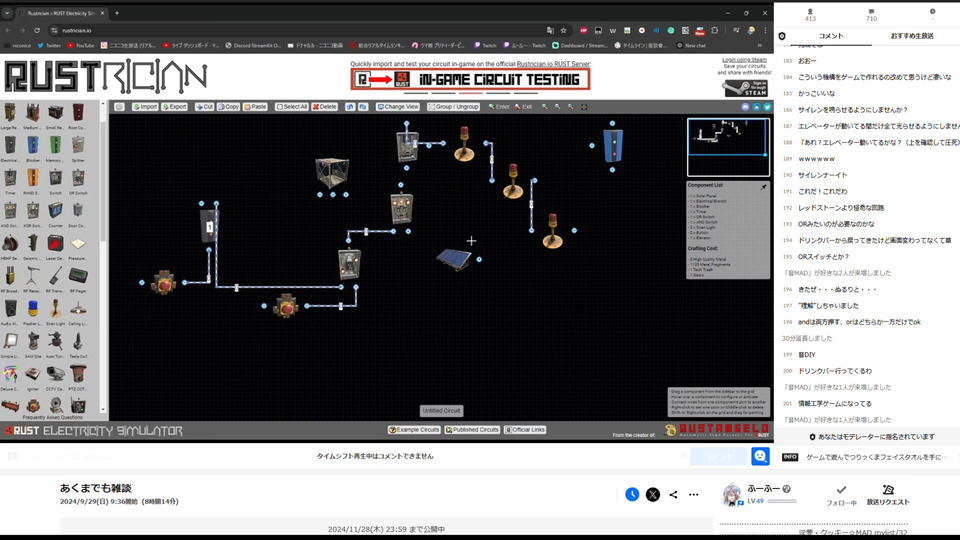Viewport: 960px width, 540px height.
Task: Click the 放送リクエスト button
Action: click(888, 495)
